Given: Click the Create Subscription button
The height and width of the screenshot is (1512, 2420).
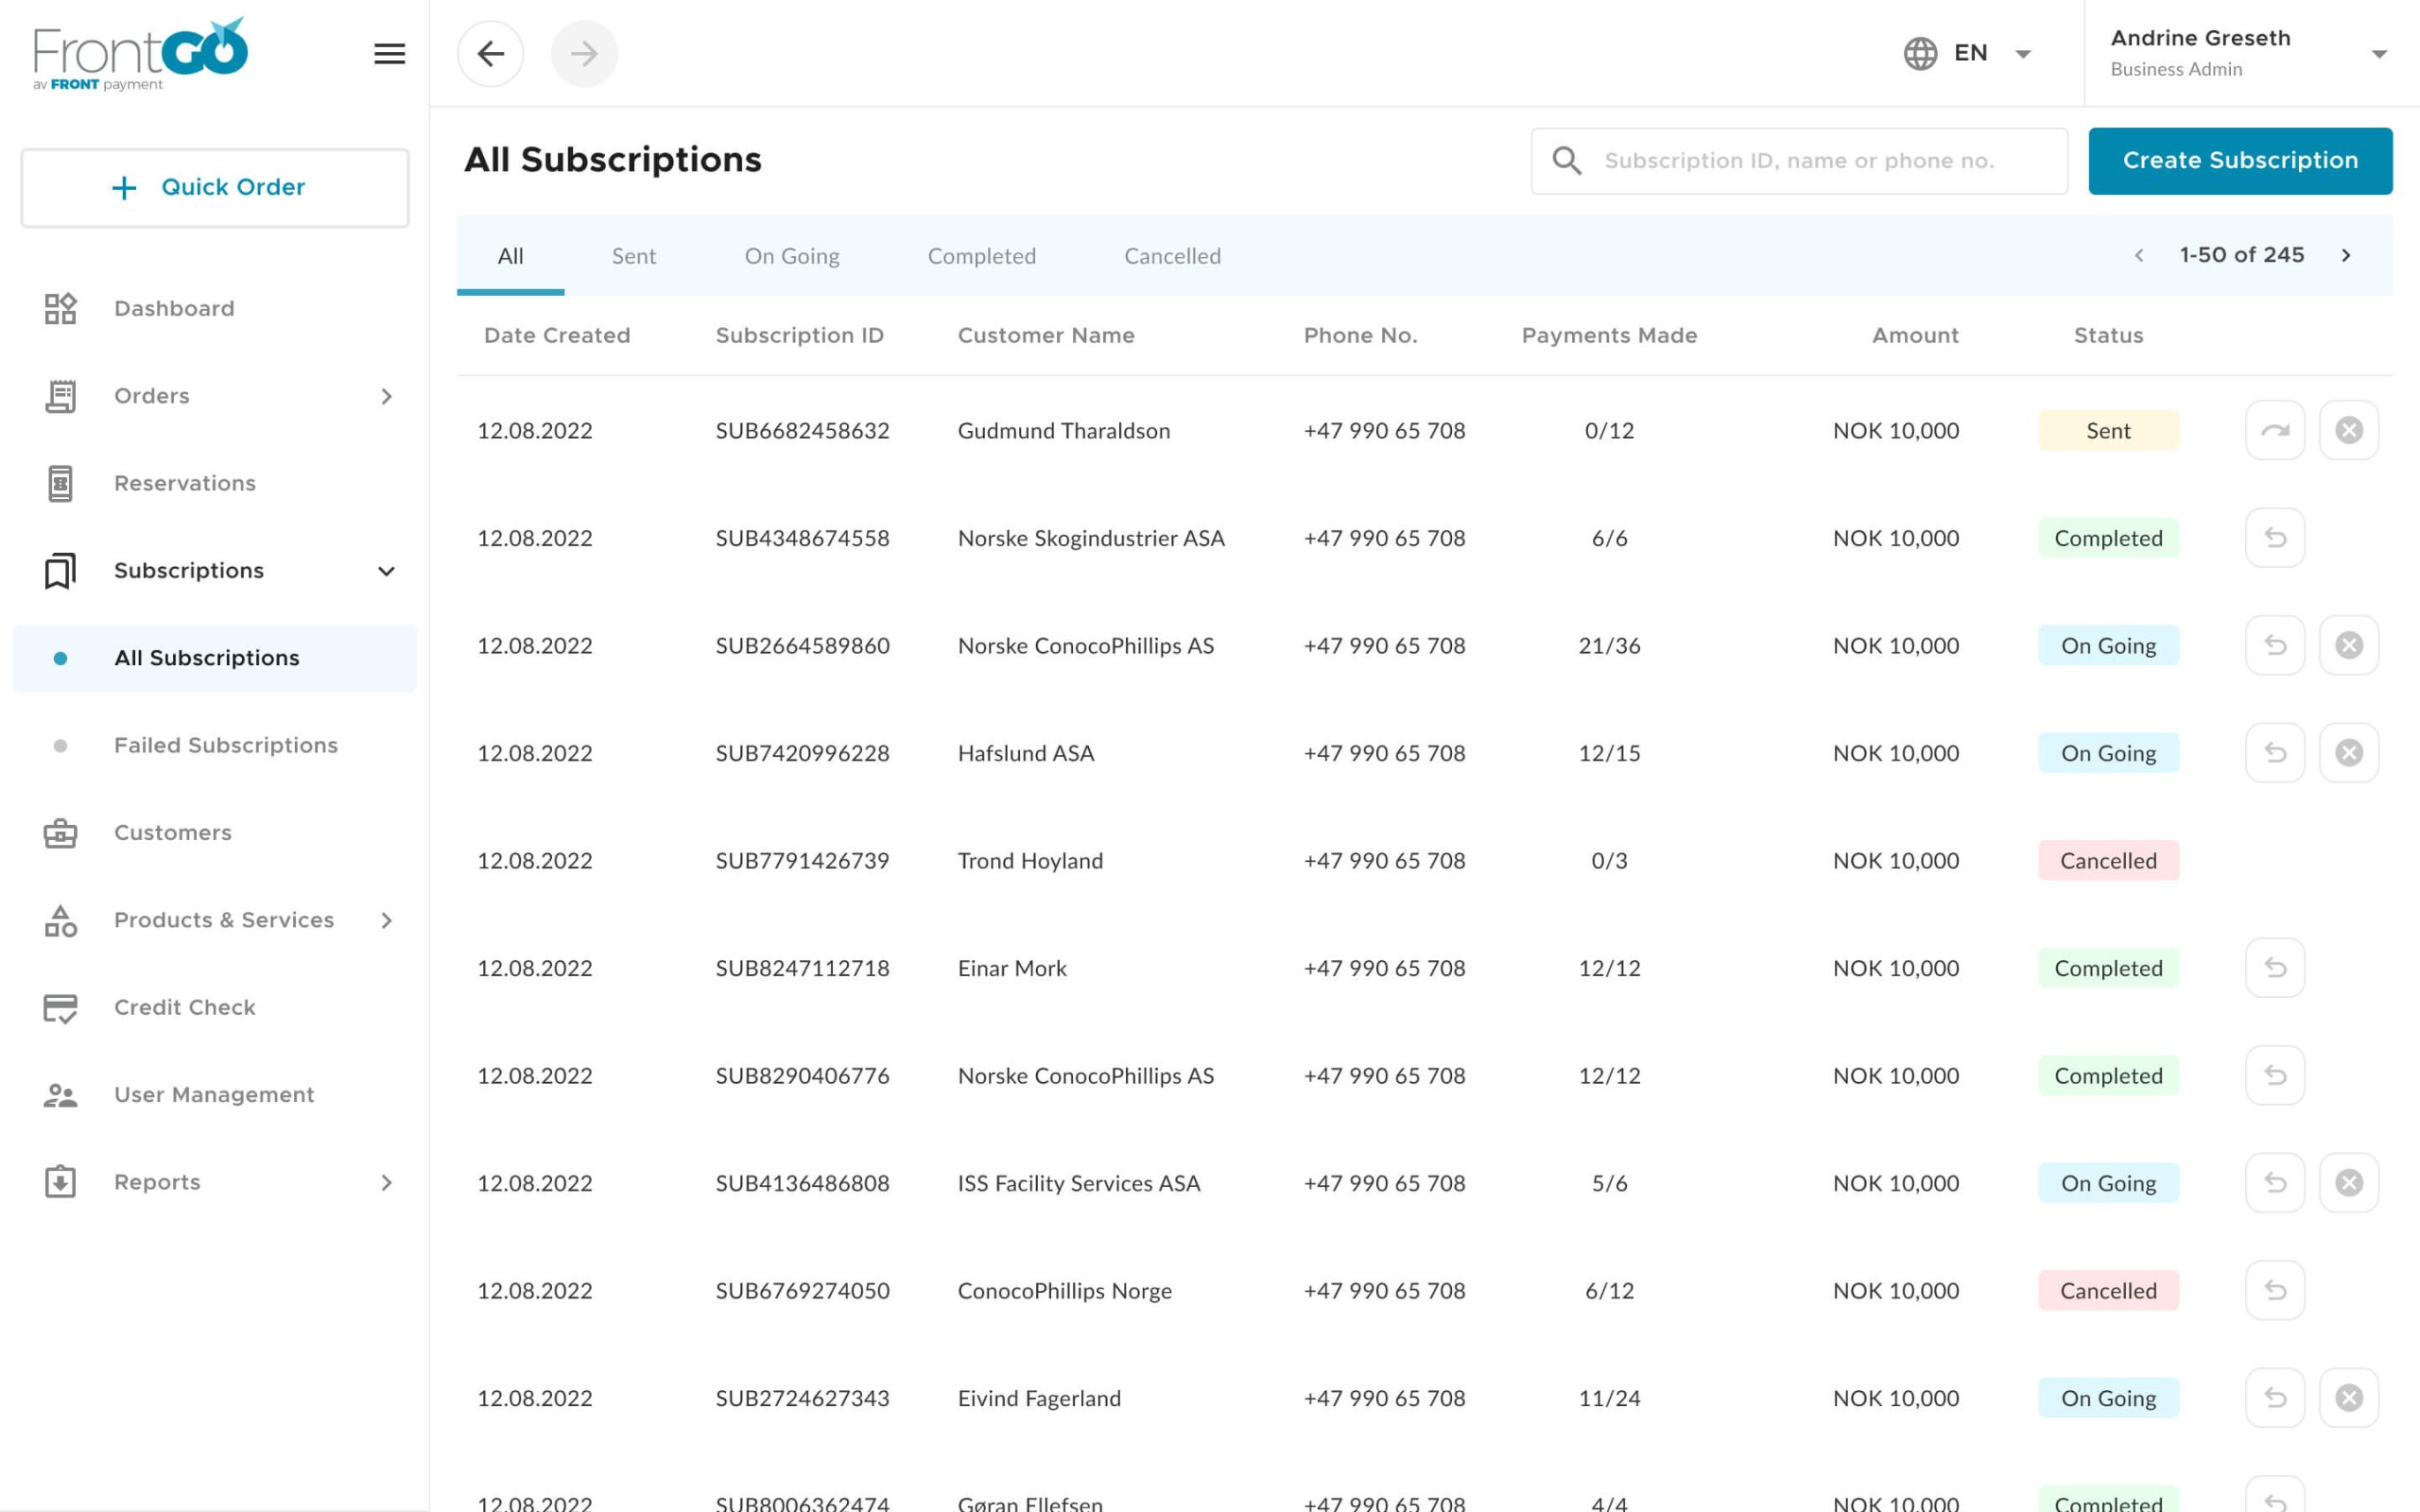Looking at the screenshot, I should pyautogui.click(x=2239, y=160).
